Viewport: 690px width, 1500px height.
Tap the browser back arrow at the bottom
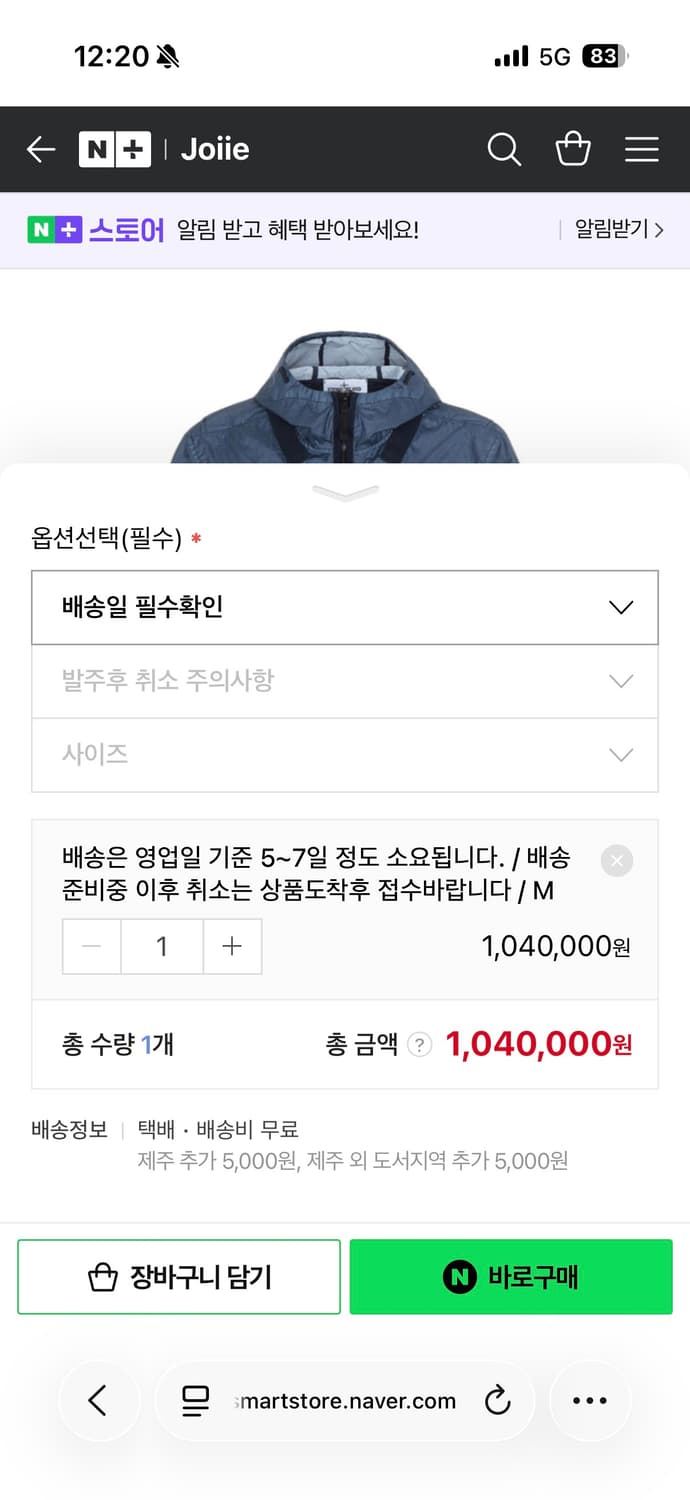99,1400
